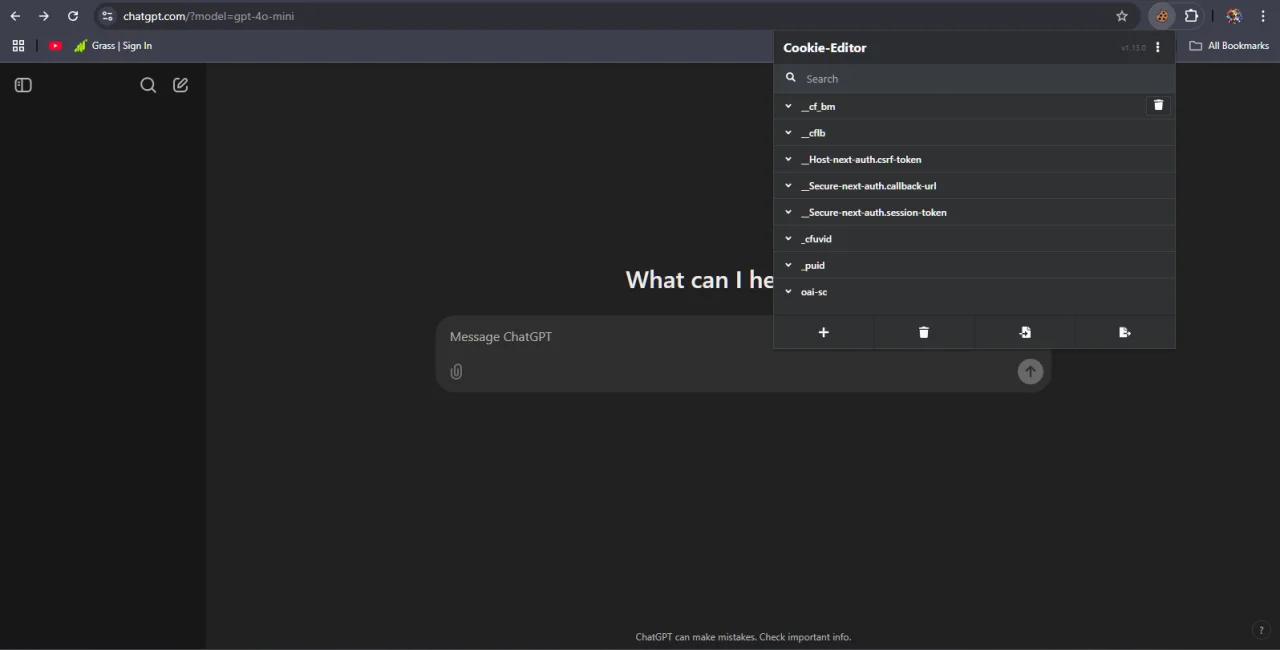1280x650 pixels.
Task: Delete the __cf_bm cookie via trash icon
Action: 1158,105
